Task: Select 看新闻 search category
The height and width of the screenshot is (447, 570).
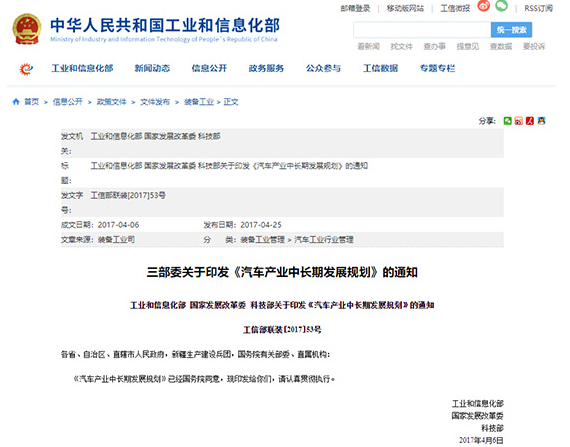Action: (x=369, y=47)
